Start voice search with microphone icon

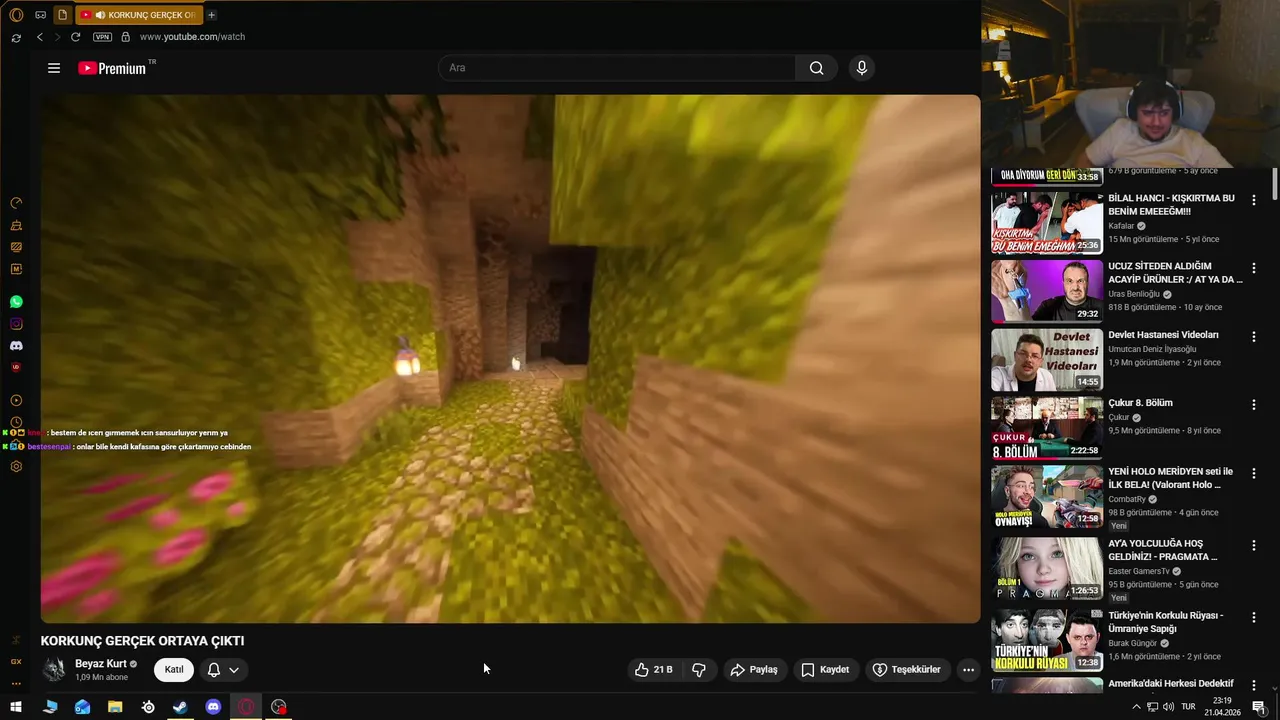[x=862, y=68]
